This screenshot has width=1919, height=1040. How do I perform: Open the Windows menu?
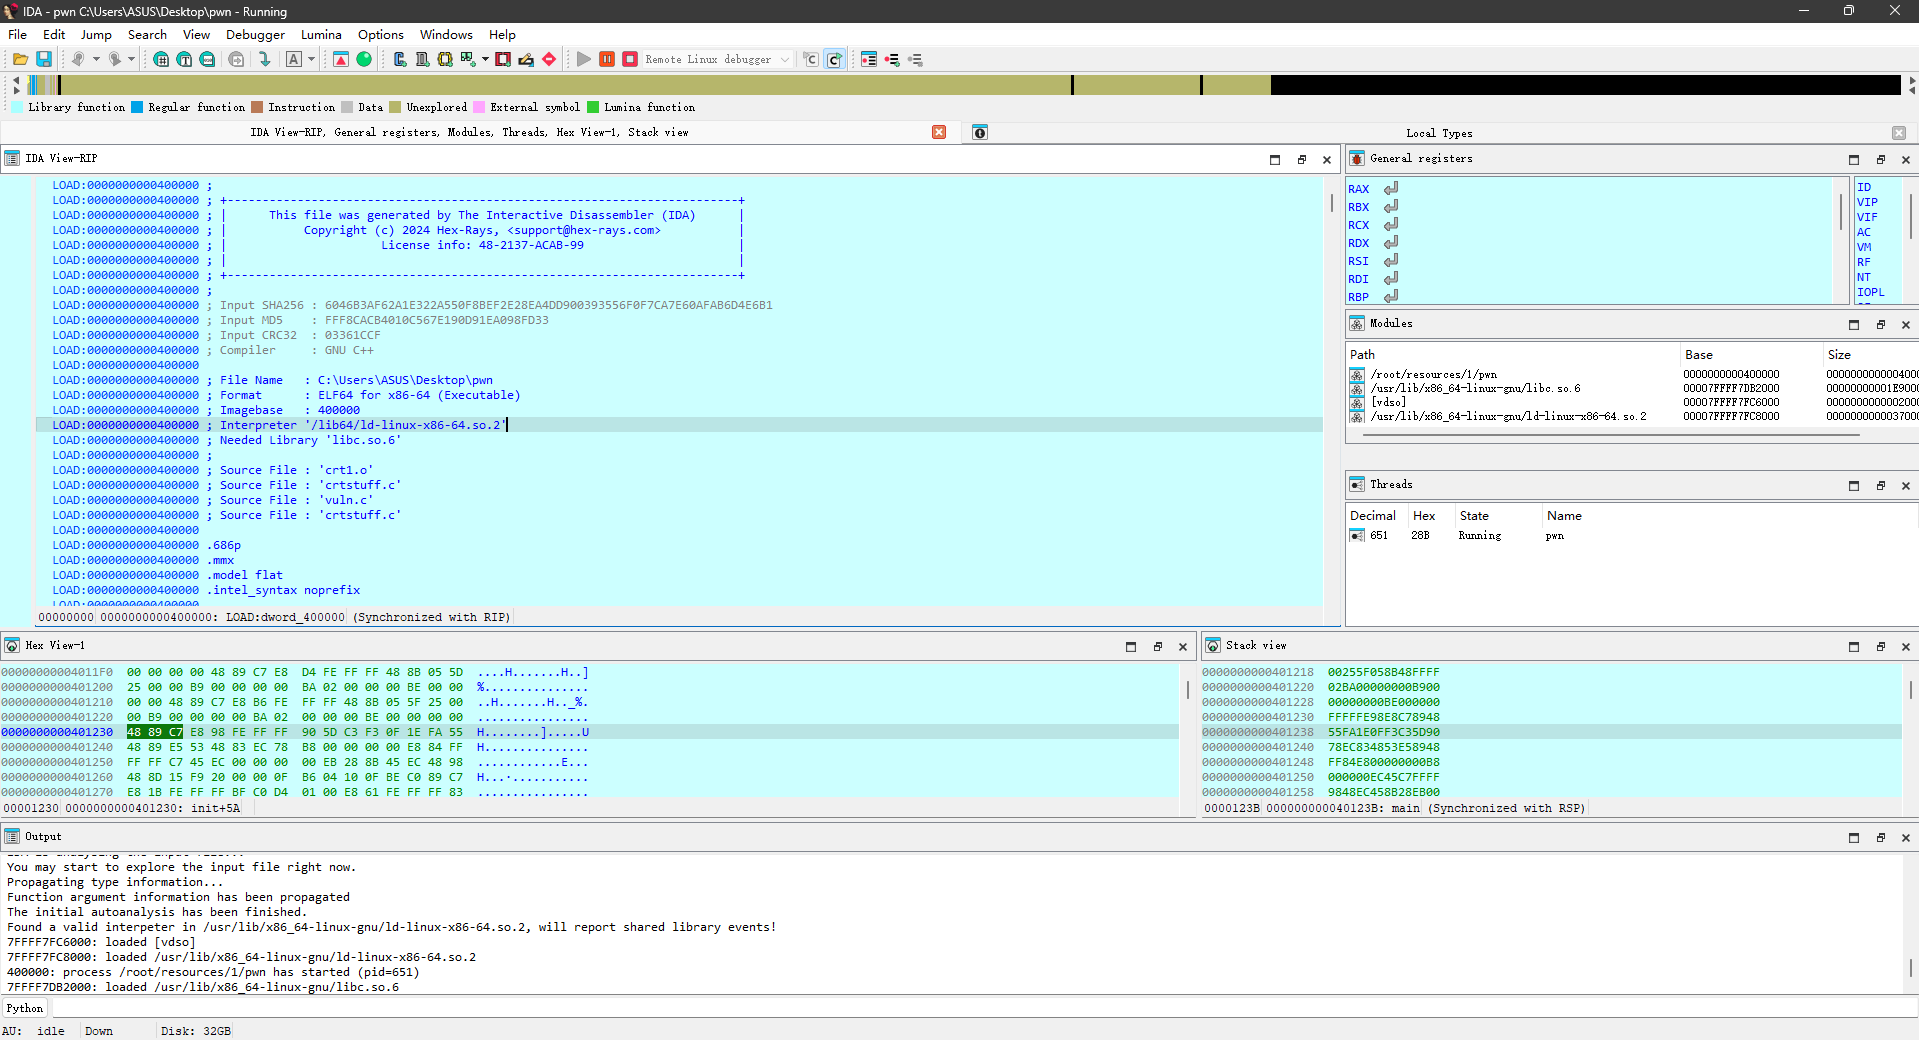click(446, 35)
